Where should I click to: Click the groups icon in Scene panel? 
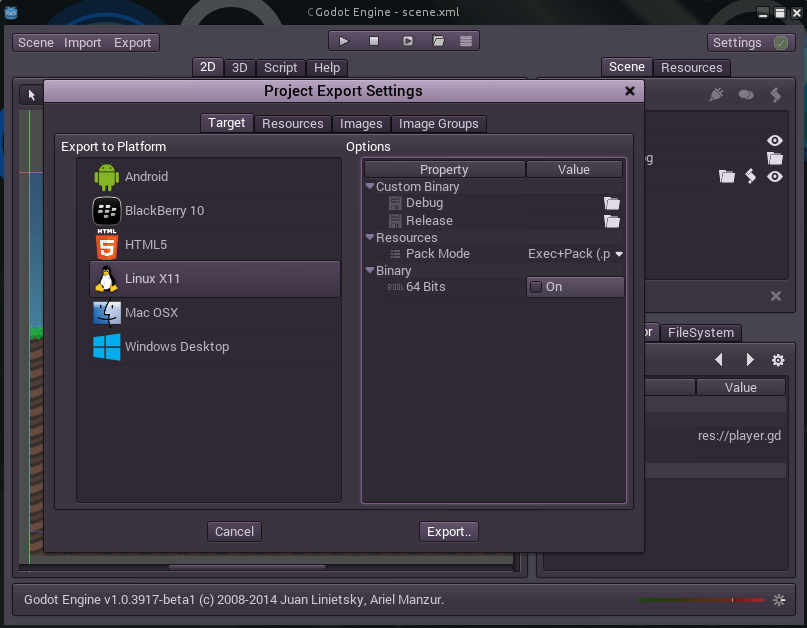[x=746, y=95]
